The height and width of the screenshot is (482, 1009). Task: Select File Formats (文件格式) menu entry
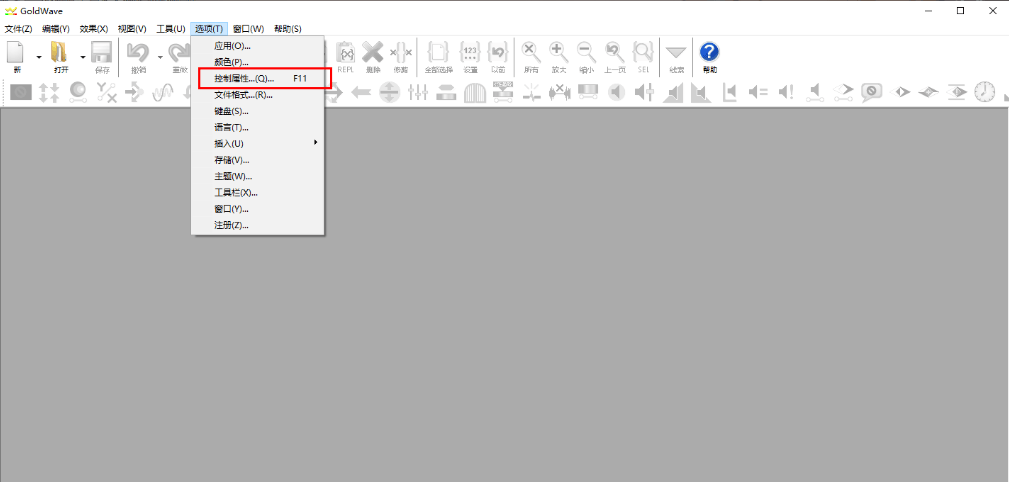point(243,95)
